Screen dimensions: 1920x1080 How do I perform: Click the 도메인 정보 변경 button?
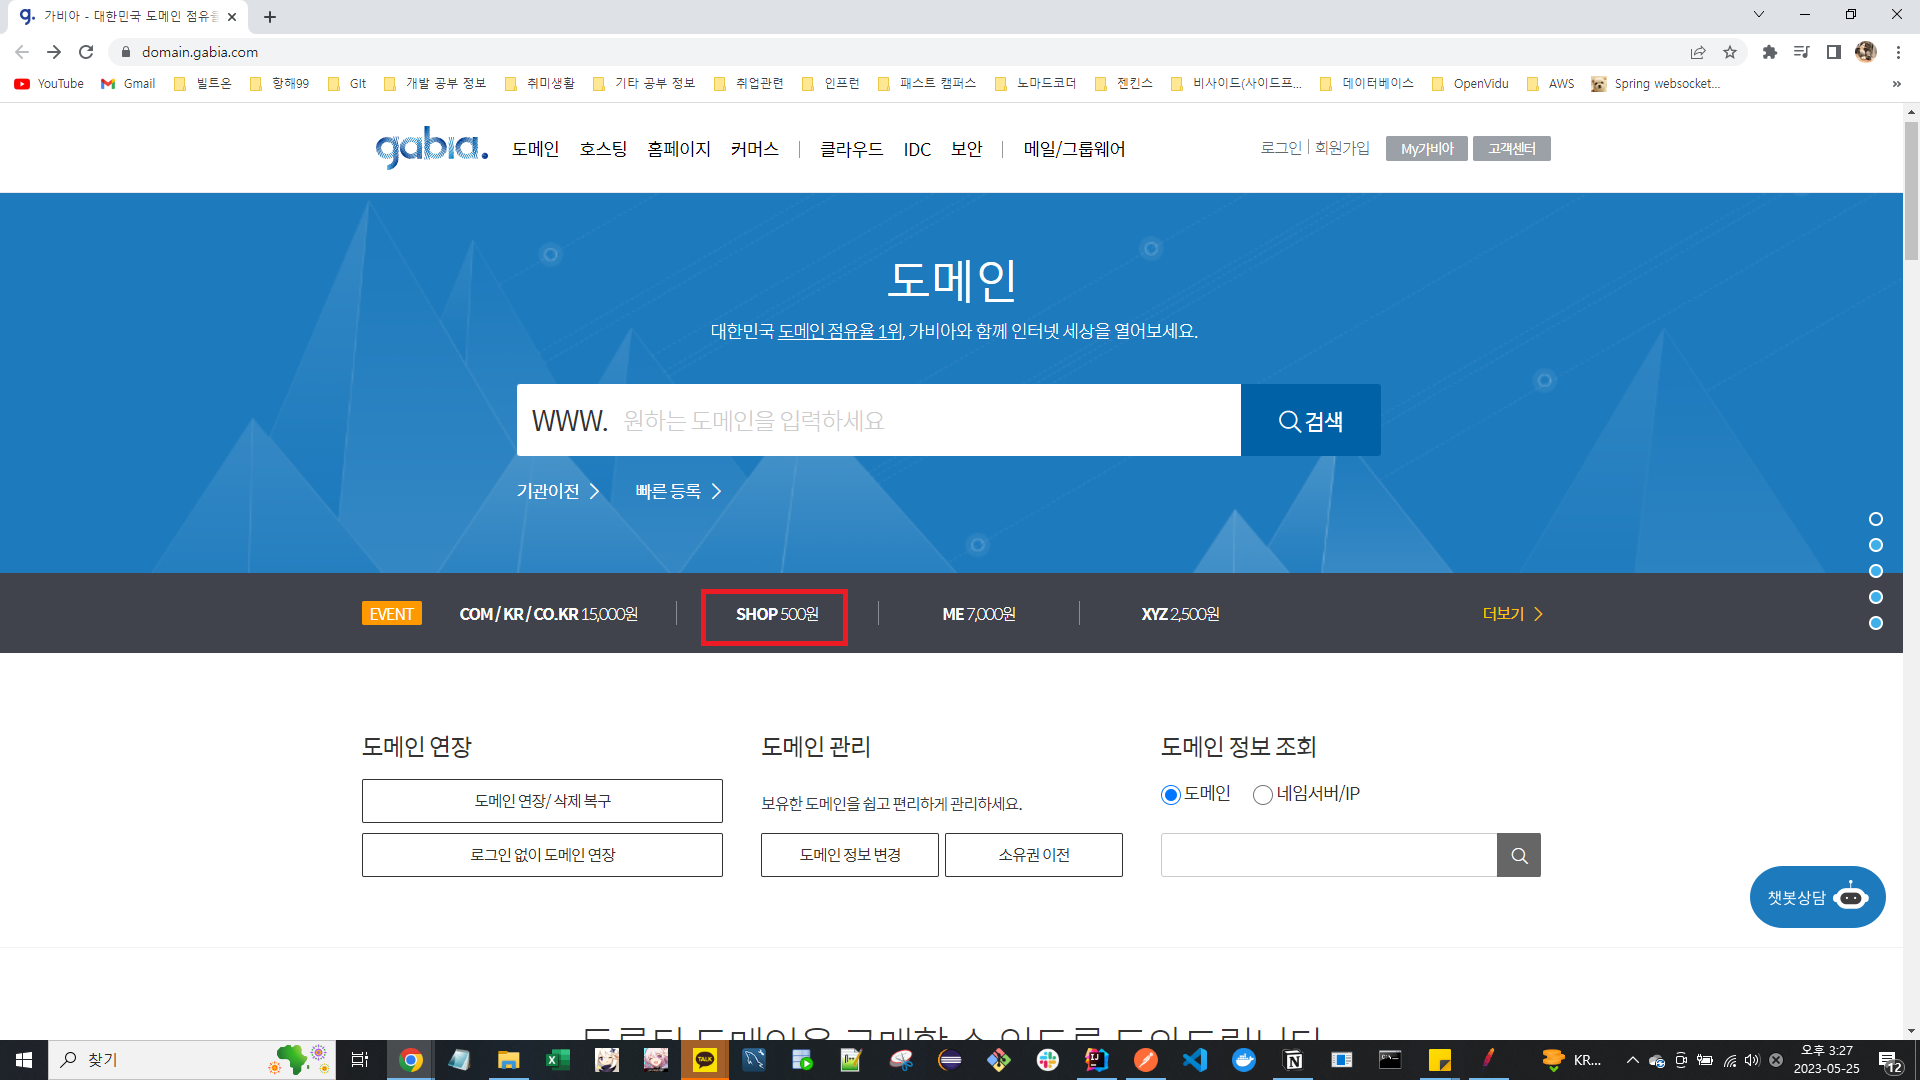point(850,855)
